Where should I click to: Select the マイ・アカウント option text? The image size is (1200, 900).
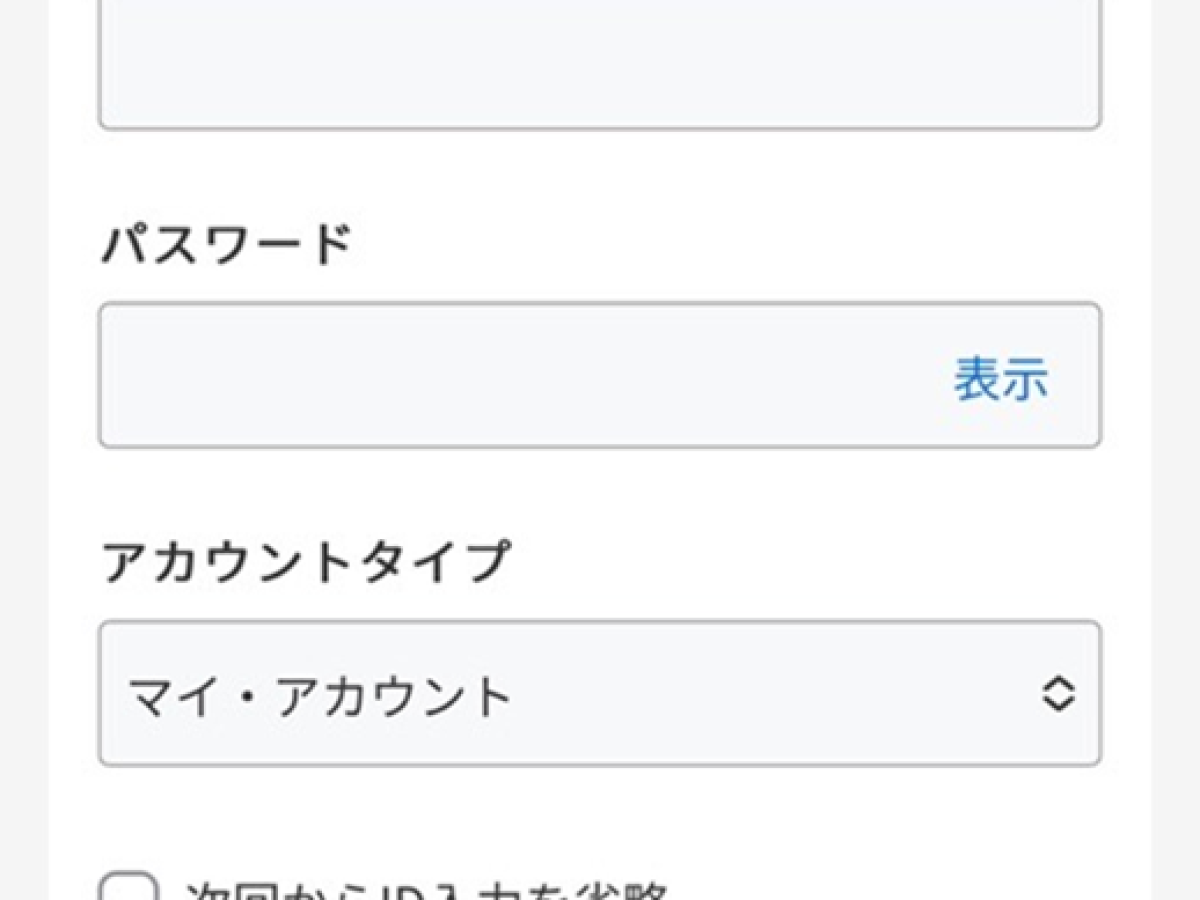320,696
